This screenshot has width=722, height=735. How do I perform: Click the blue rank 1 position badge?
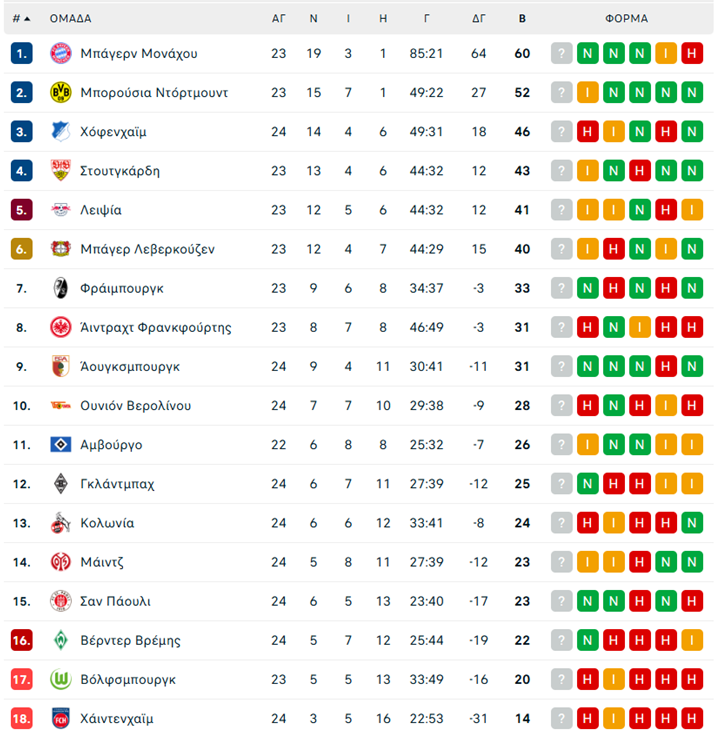click(22, 53)
